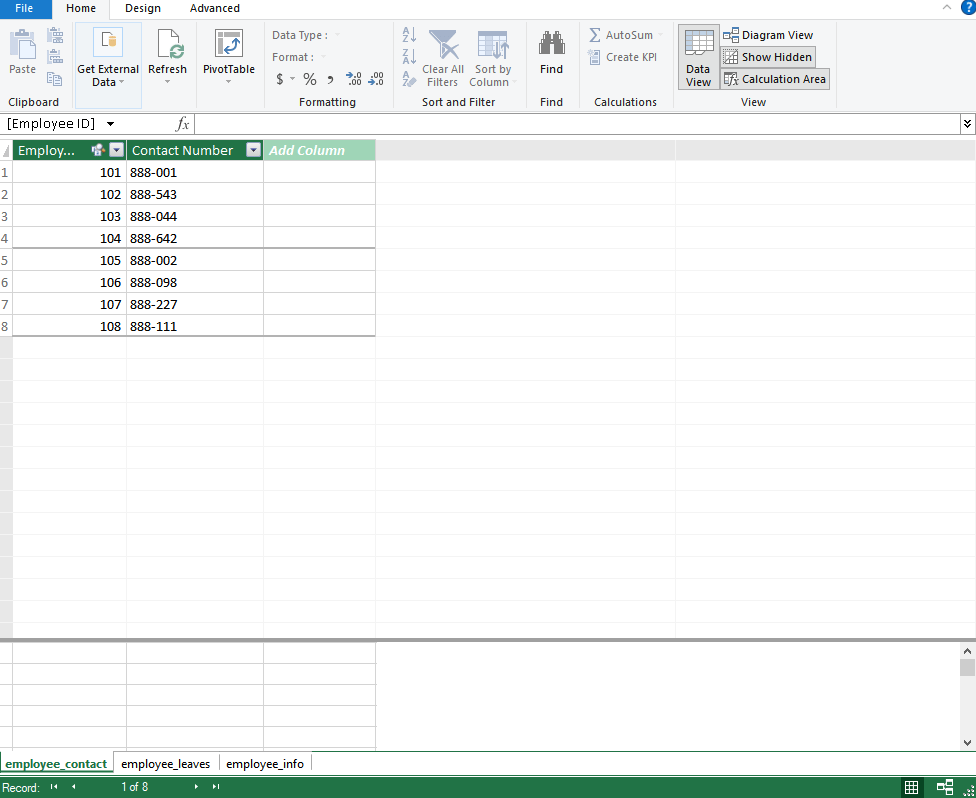Open the Employee ID filter dropdown
Image resolution: width=976 pixels, height=798 pixels.
[117, 149]
